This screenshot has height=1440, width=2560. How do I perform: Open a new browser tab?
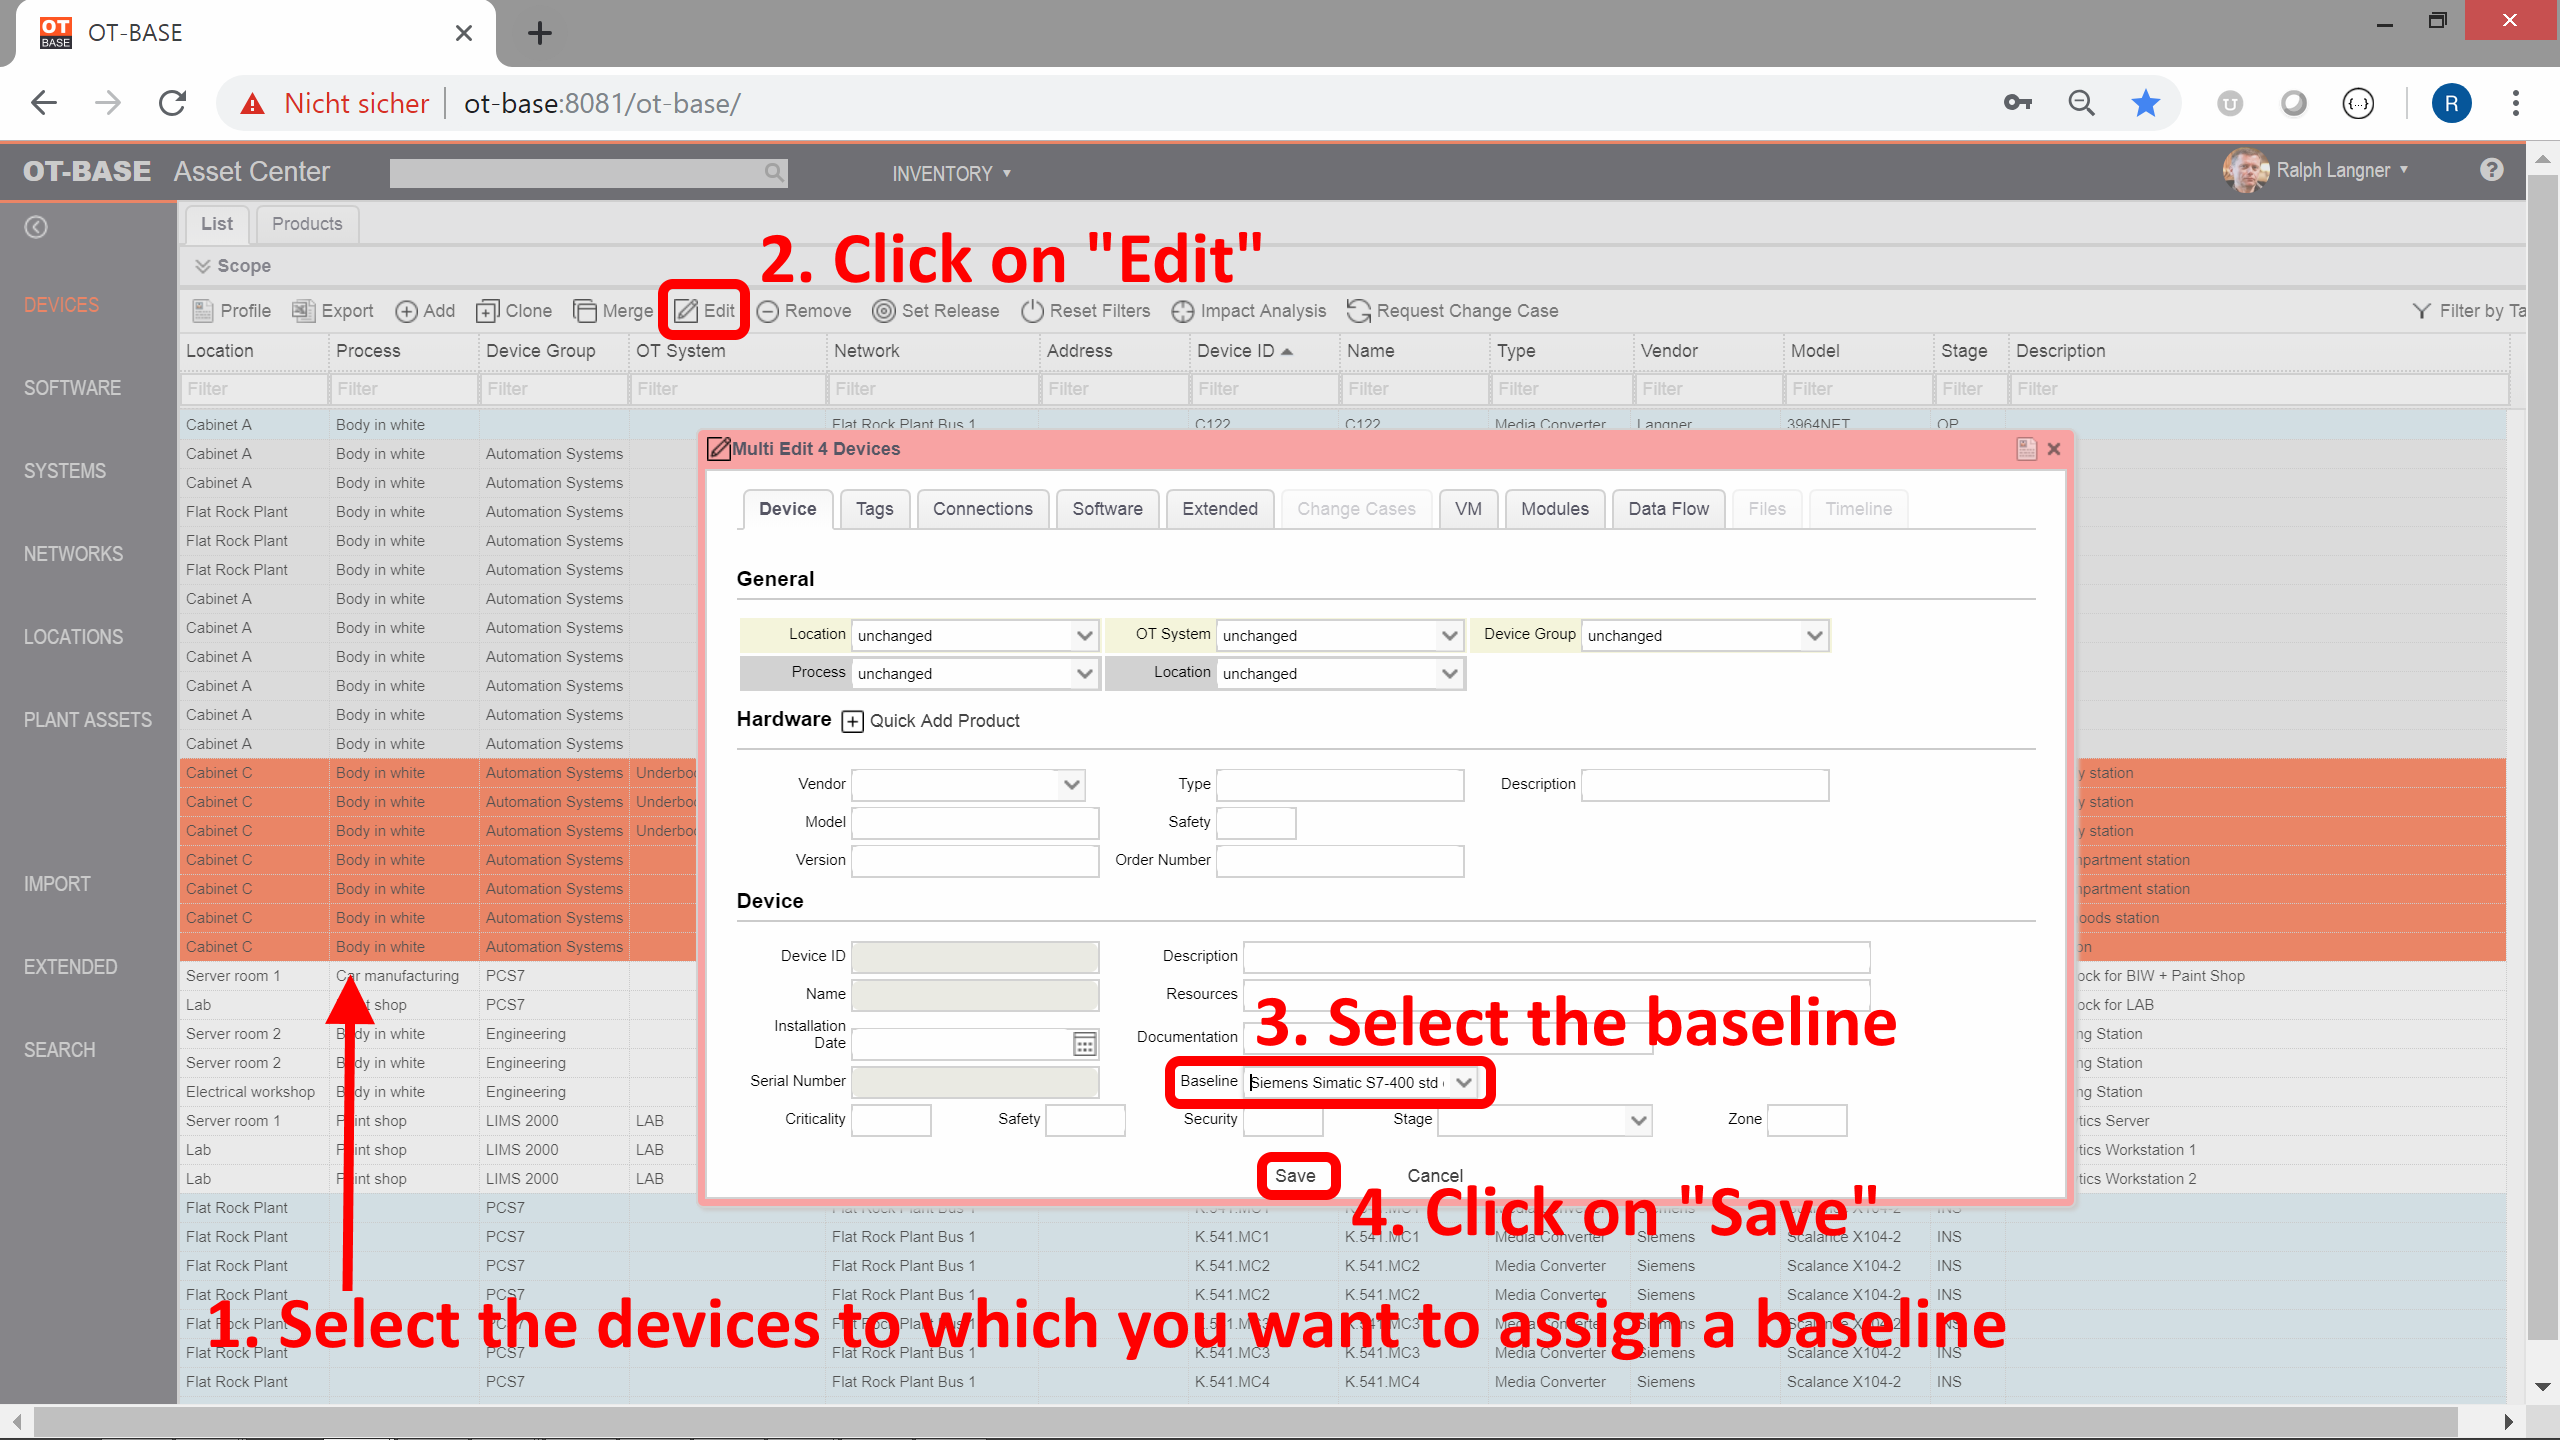tap(540, 33)
